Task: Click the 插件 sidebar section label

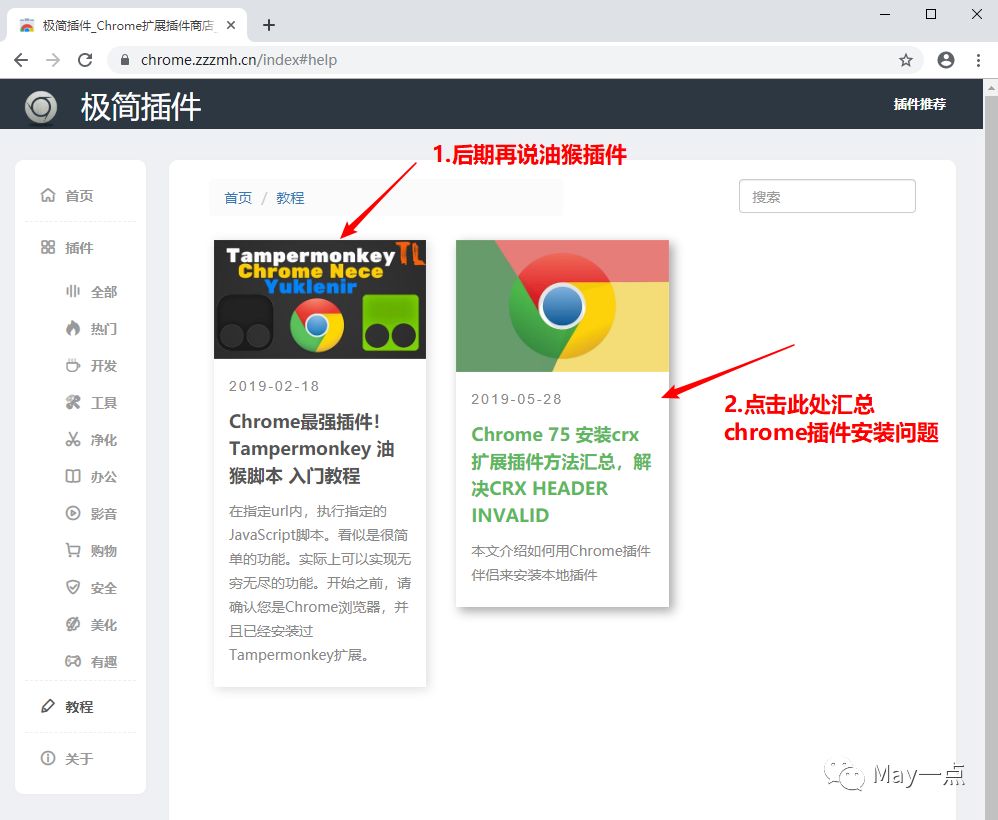Action: pos(79,248)
